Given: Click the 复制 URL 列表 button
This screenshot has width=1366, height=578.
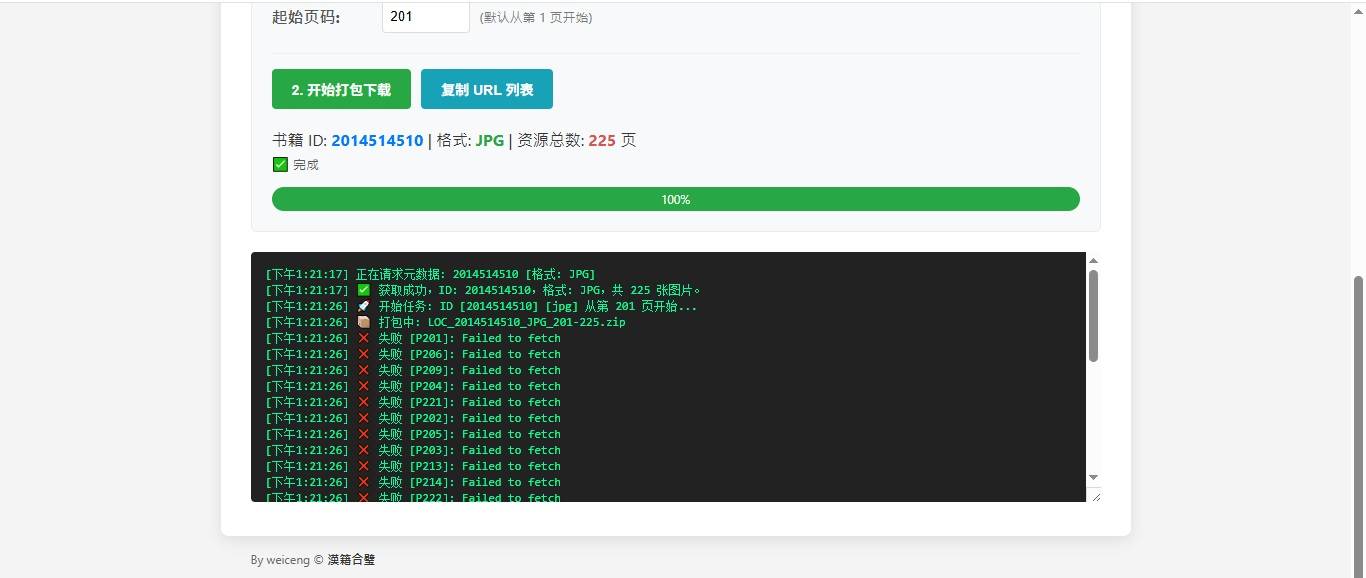Looking at the screenshot, I should pyautogui.click(x=486, y=89).
